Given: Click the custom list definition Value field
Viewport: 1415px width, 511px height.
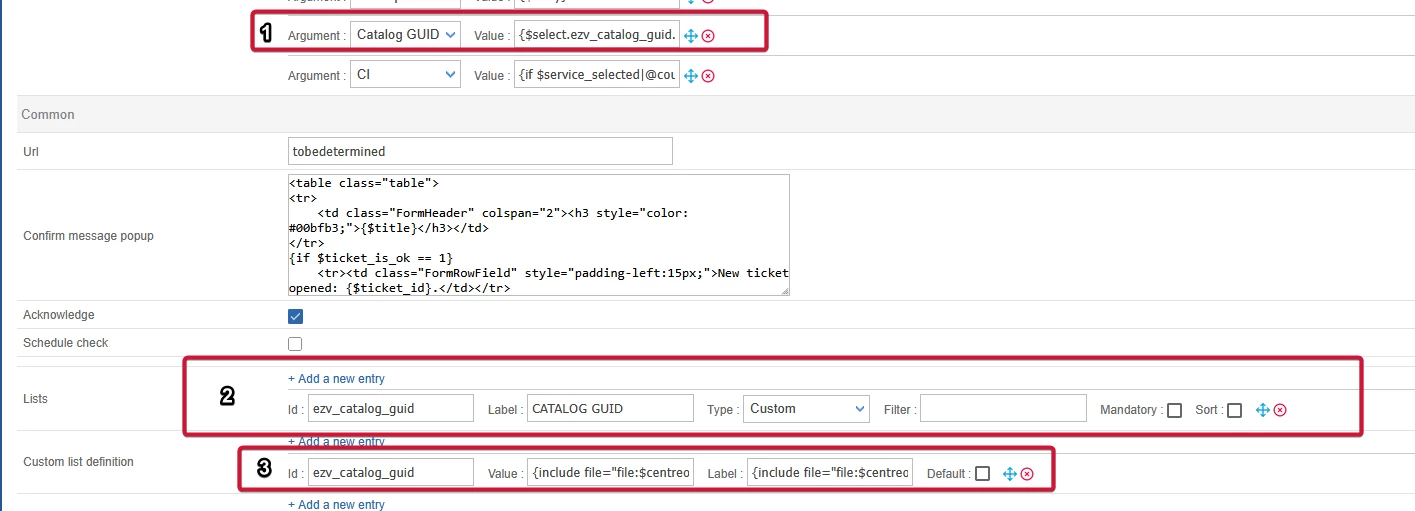Looking at the screenshot, I should [610, 472].
